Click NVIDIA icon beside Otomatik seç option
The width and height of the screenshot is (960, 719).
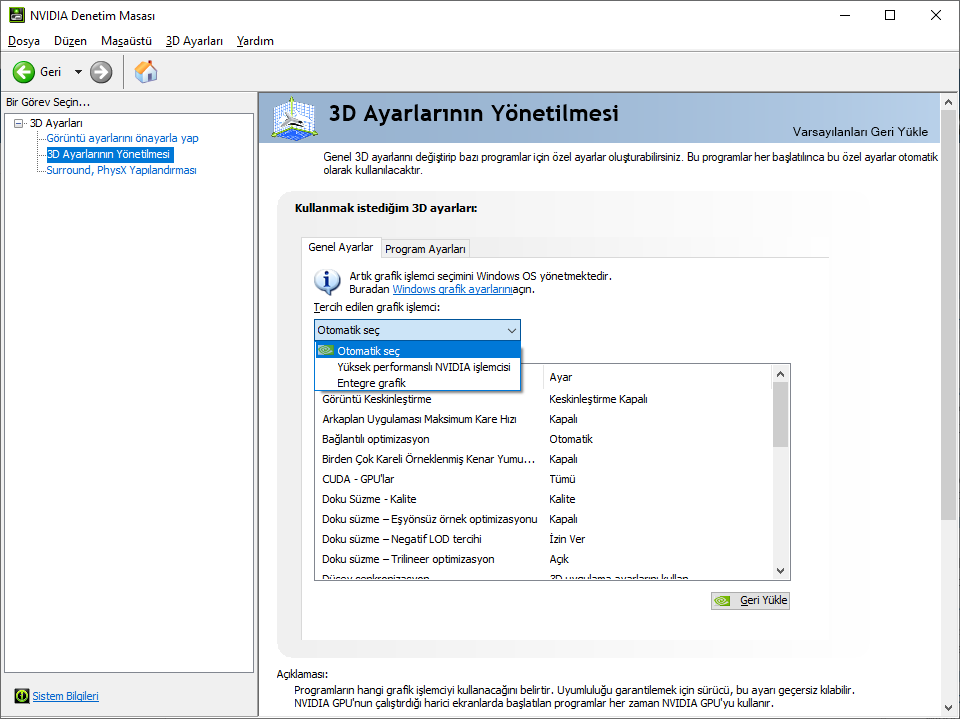coord(326,350)
